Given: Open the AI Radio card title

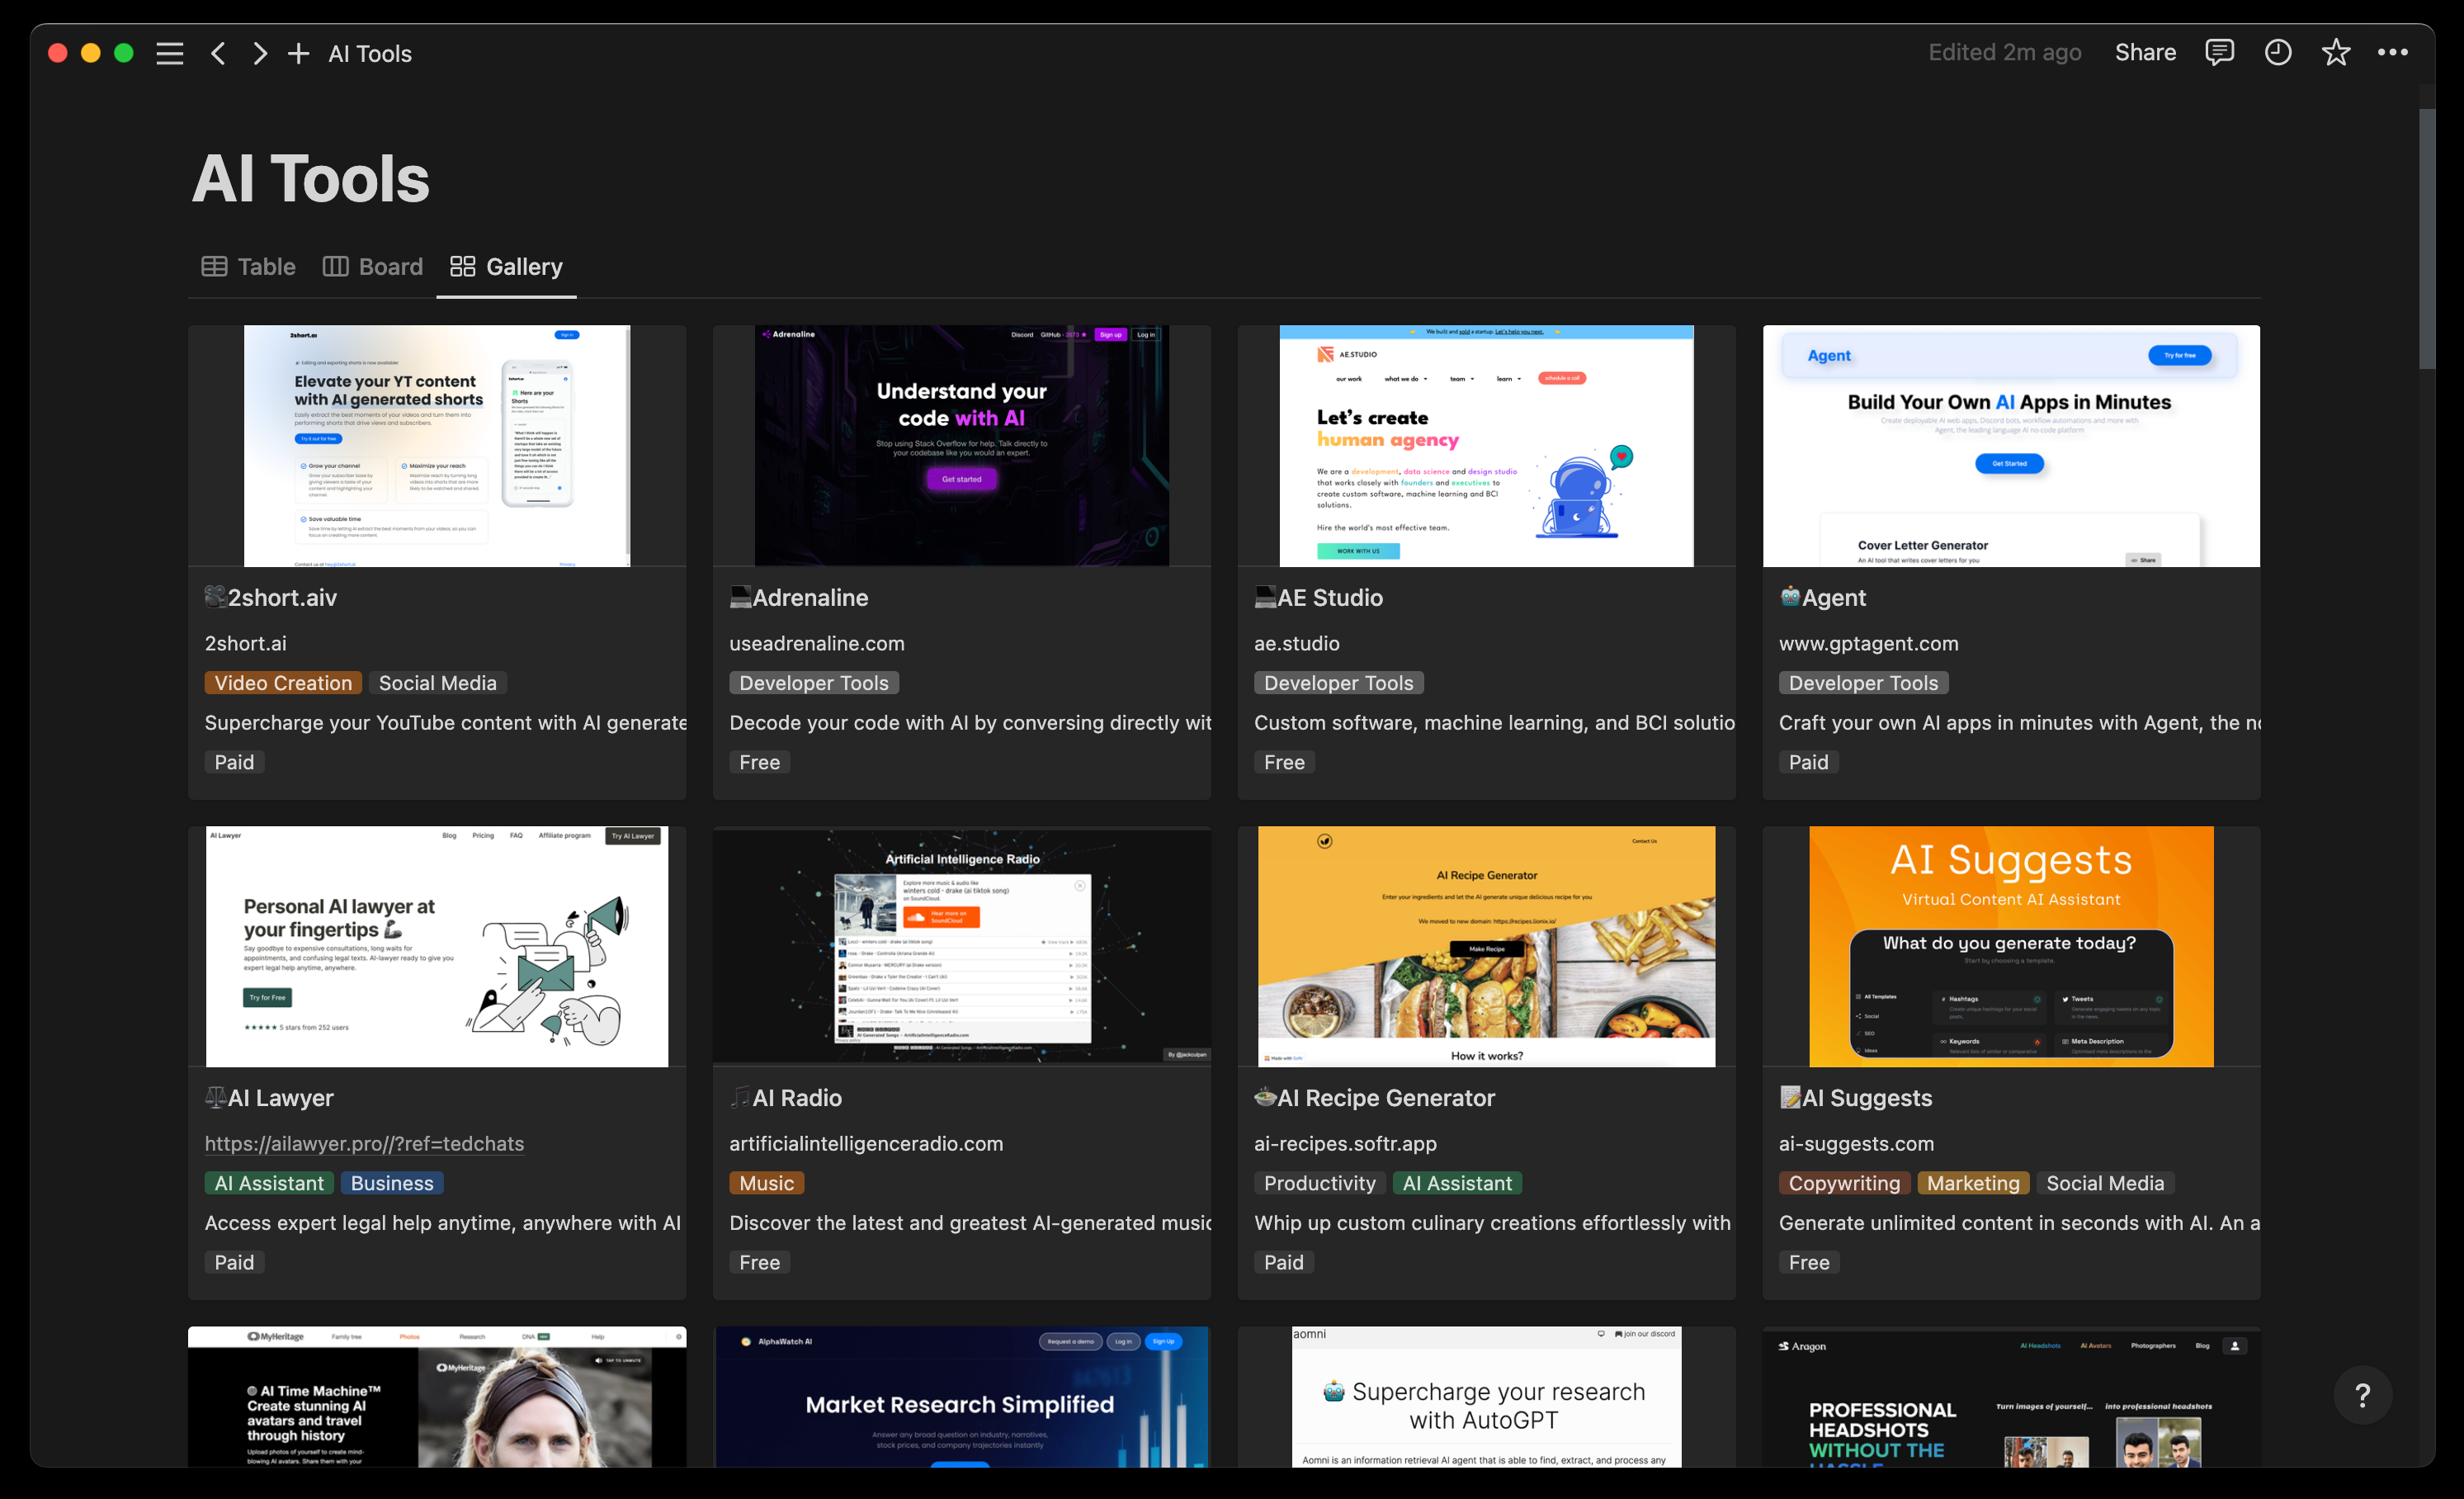Looking at the screenshot, I should [797, 1097].
